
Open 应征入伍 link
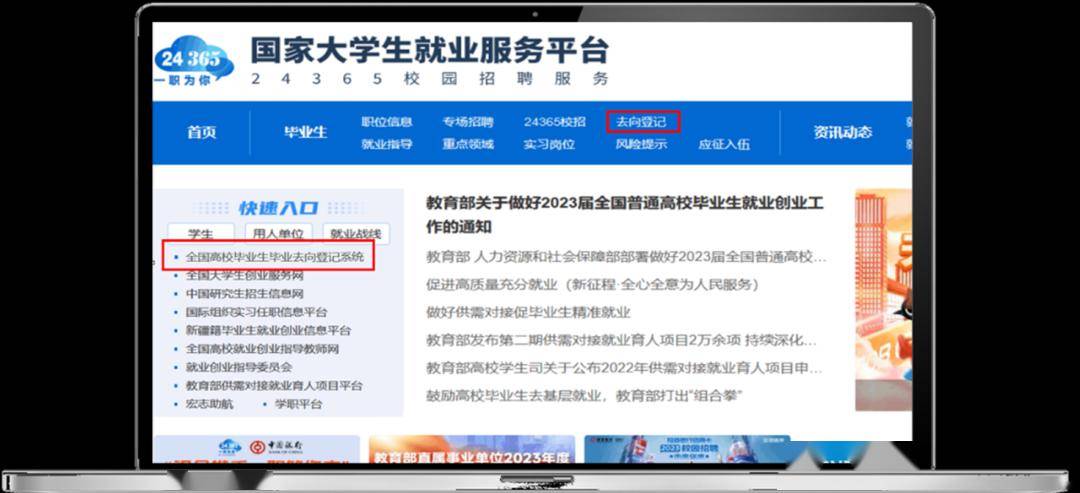724,145
